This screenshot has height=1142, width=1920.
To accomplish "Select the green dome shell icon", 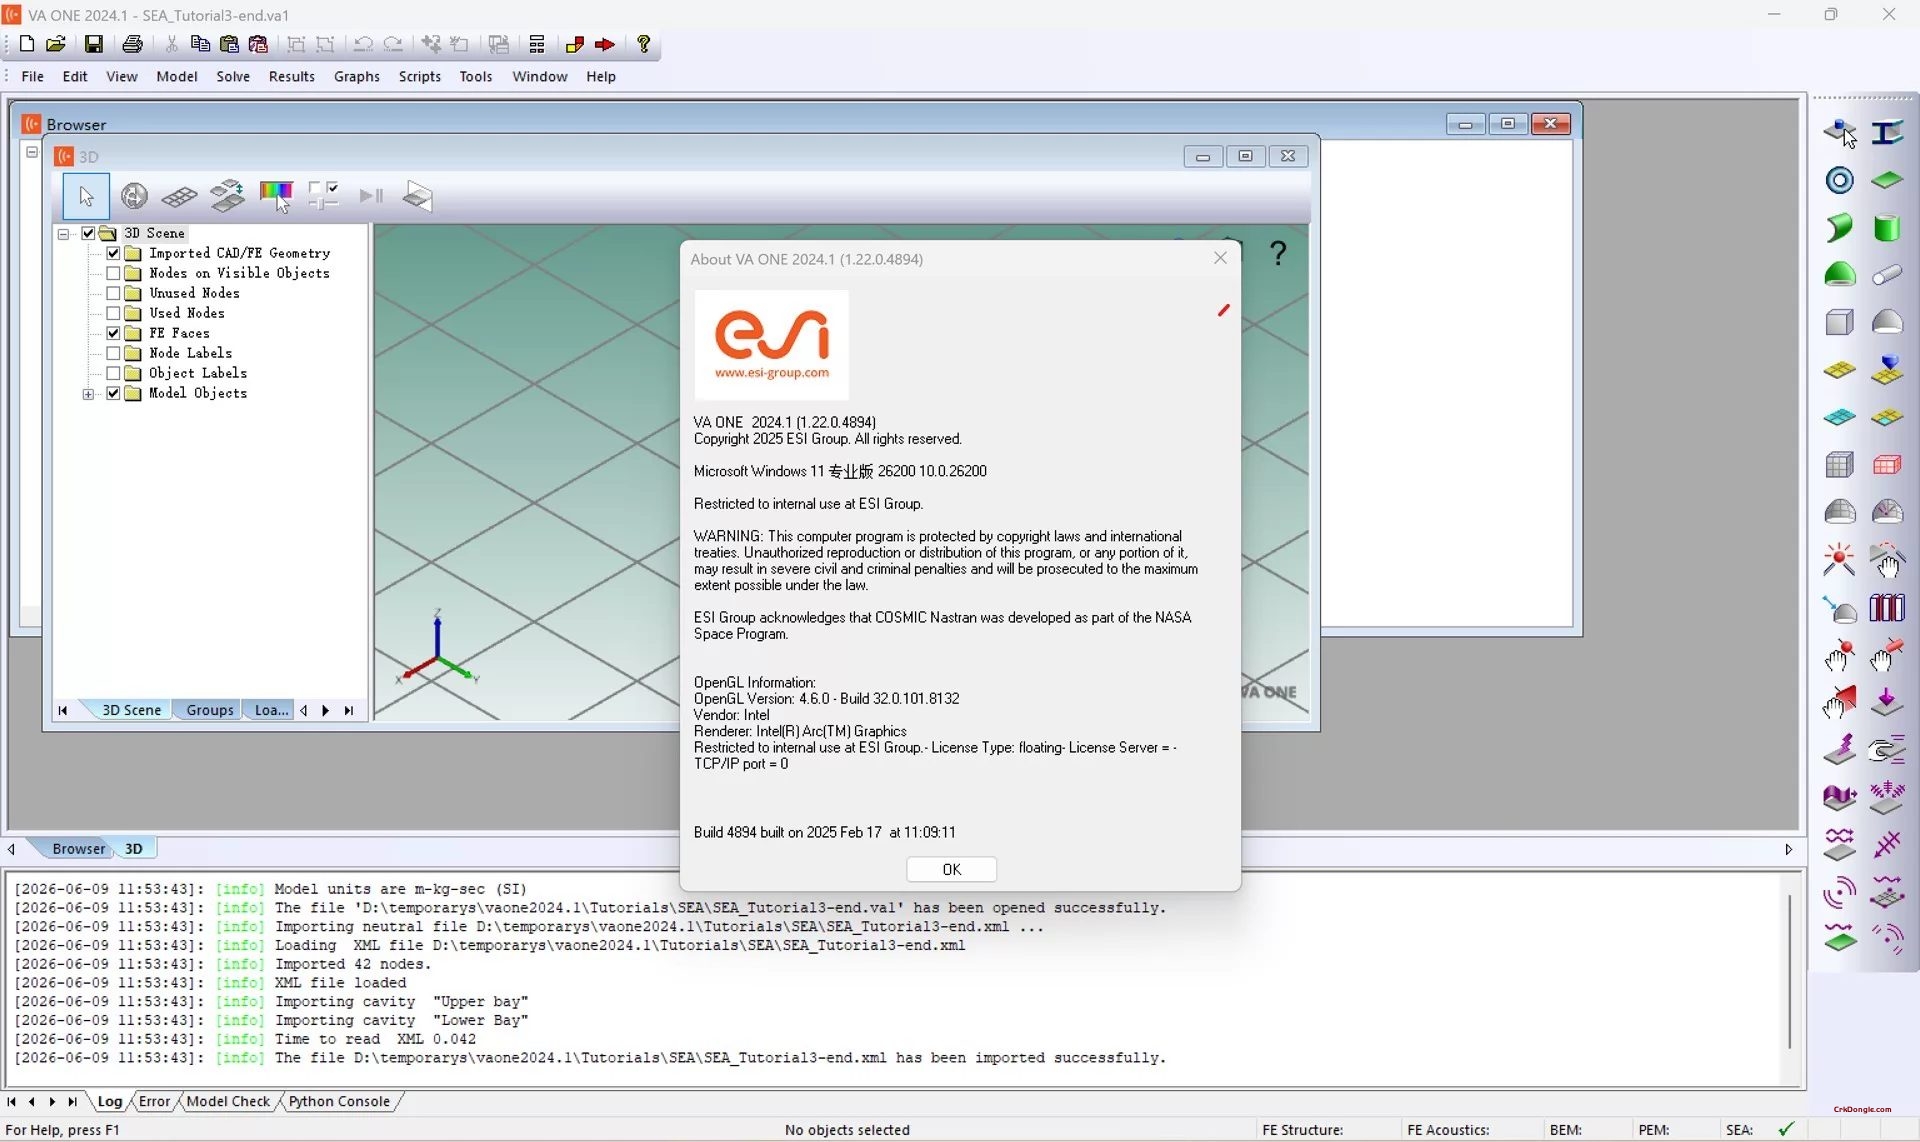I will 1839,275.
